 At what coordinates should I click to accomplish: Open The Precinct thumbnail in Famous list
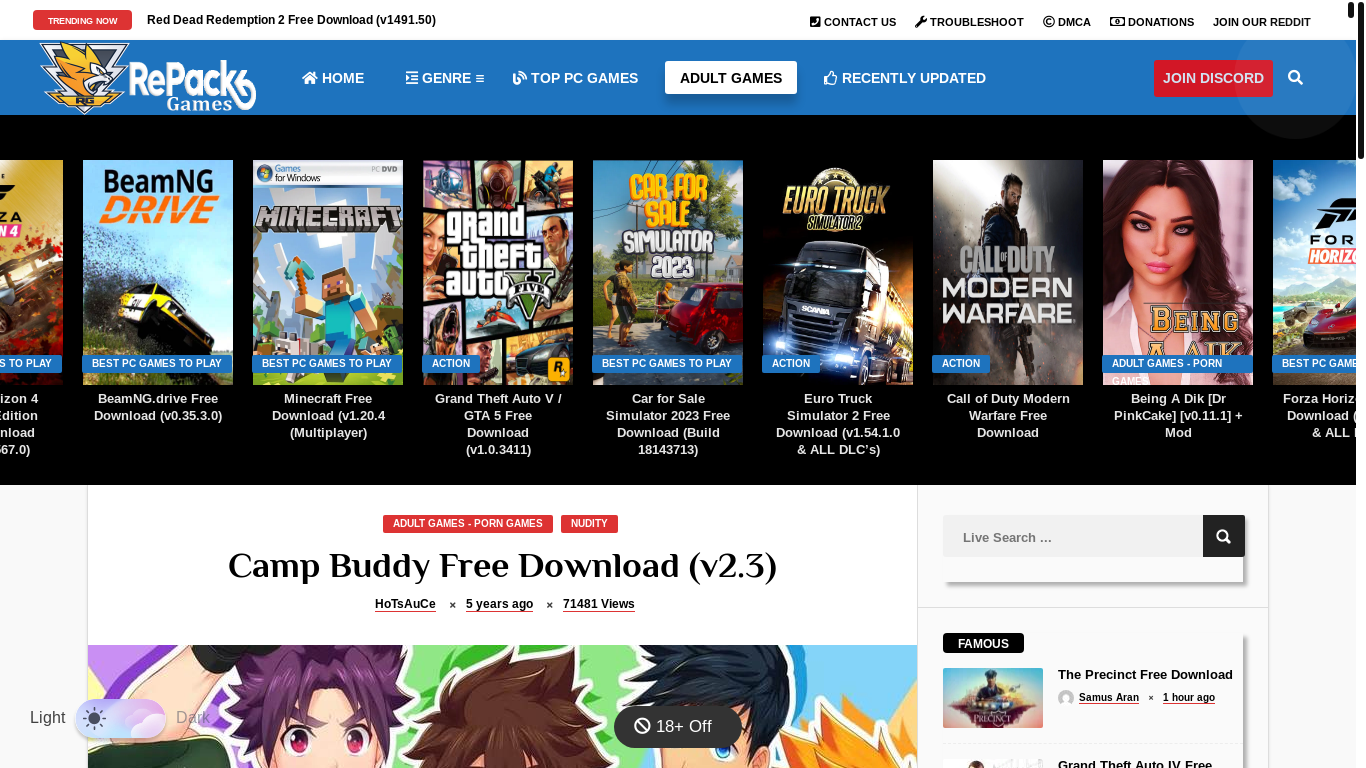(x=993, y=698)
